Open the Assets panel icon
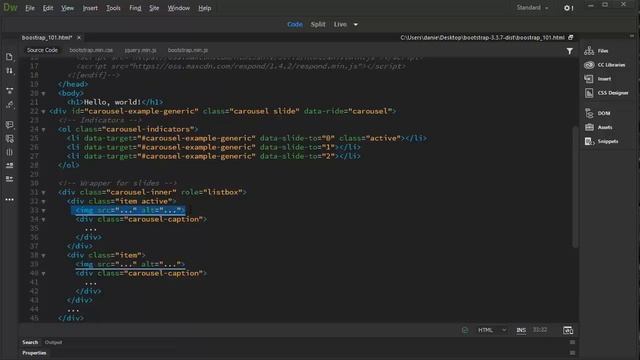 pyautogui.click(x=589, y=127)
